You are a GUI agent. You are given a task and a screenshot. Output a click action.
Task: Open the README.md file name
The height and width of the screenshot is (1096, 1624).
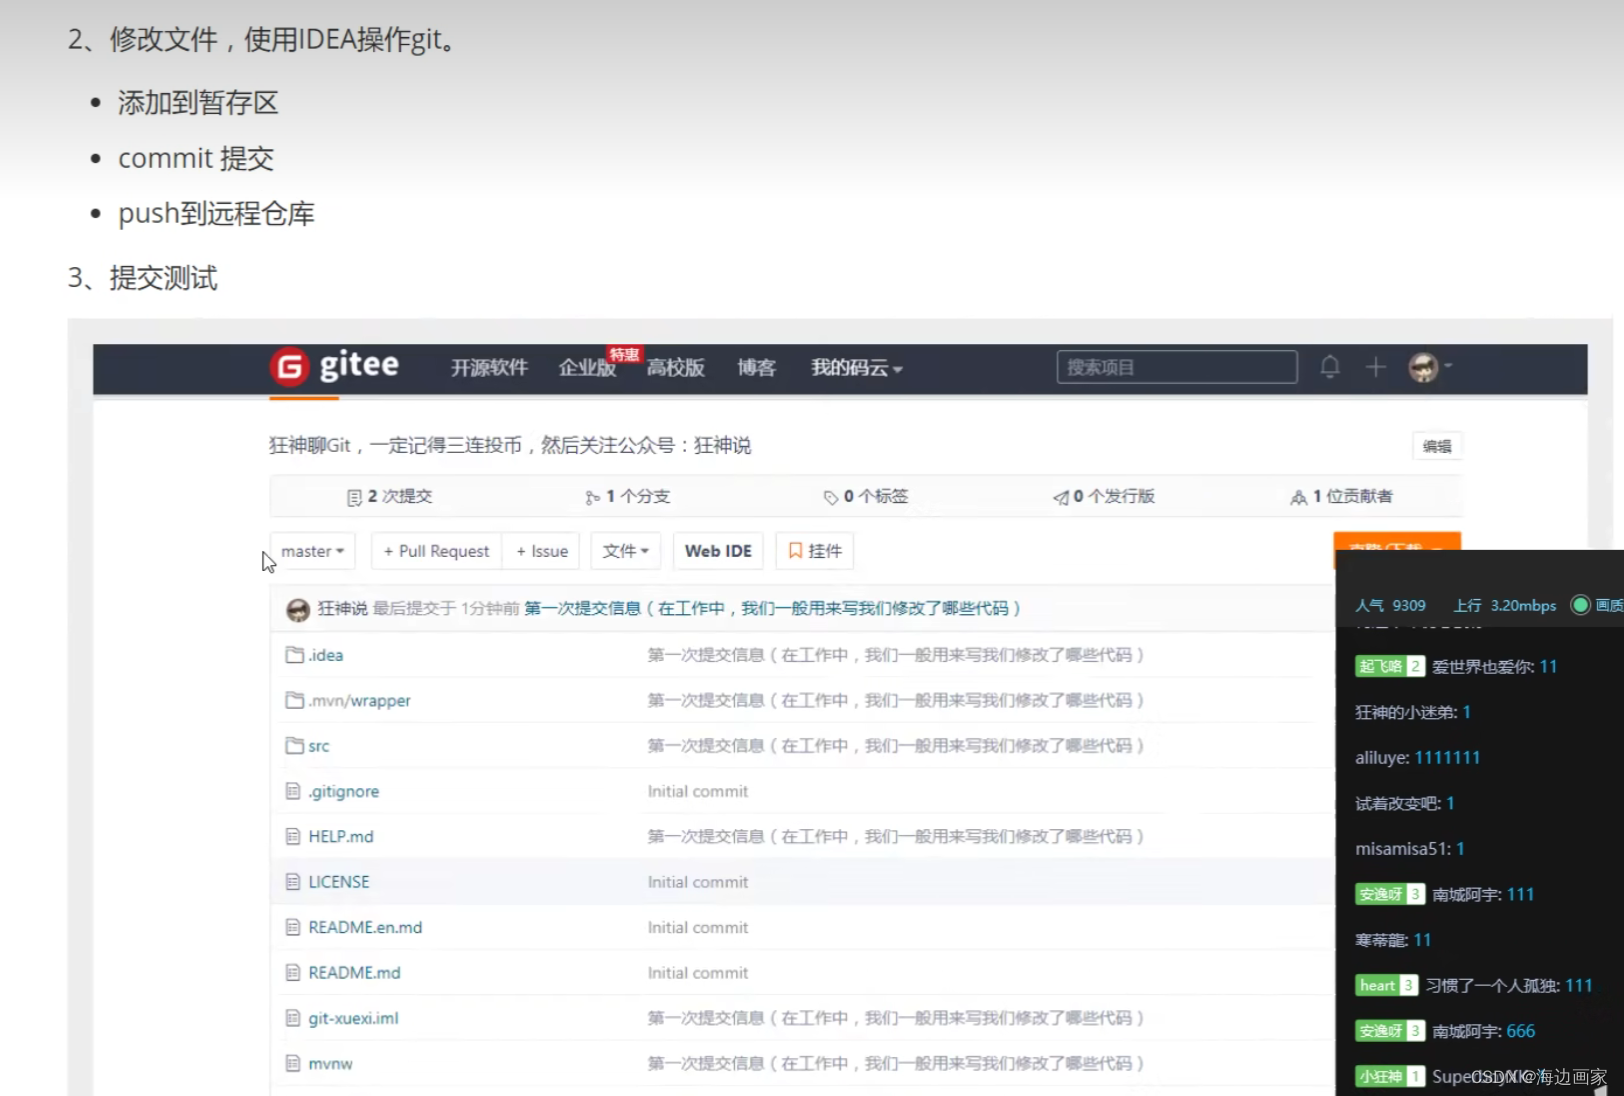click(354, 972)
